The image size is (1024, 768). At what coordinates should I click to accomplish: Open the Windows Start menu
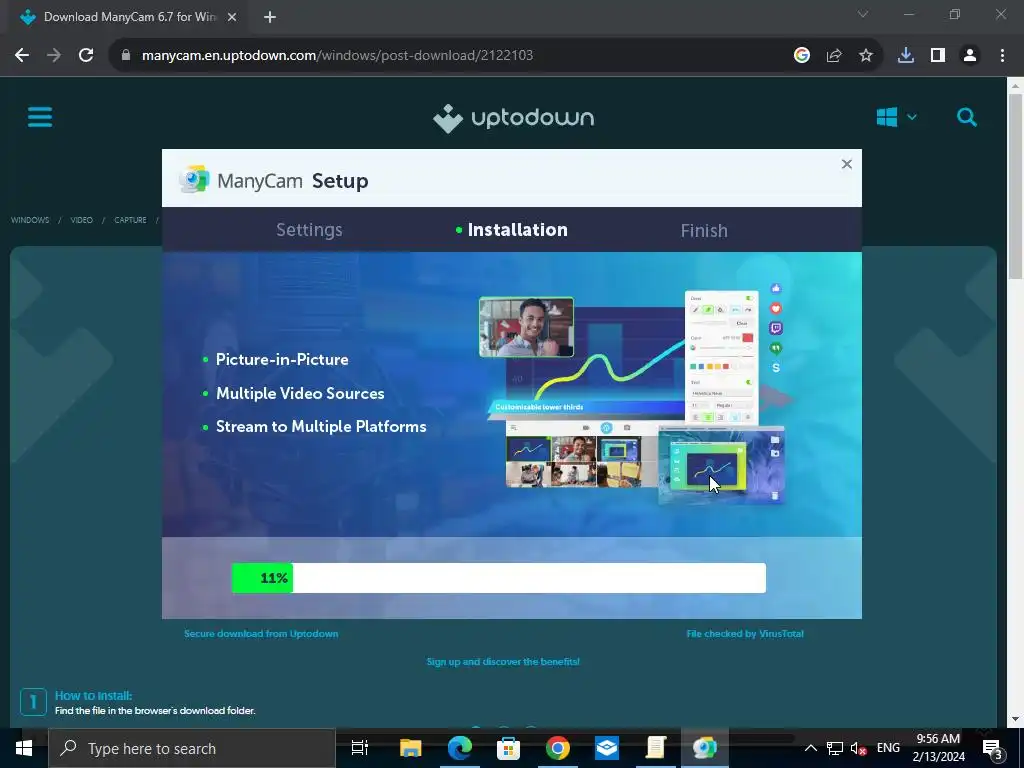pyautogui.click(x=24, y=748)
